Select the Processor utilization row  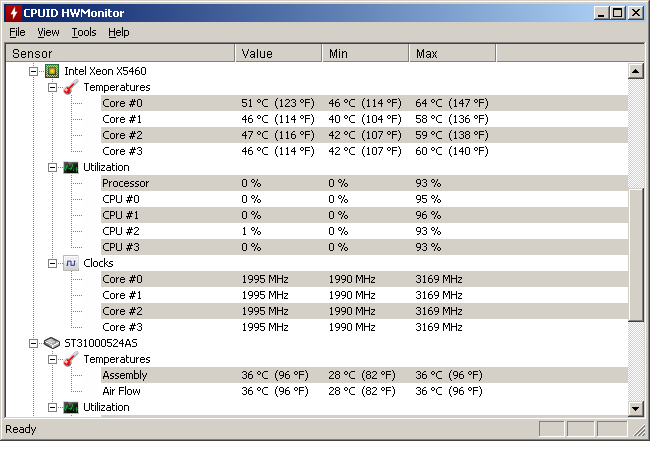coord(364,183)
